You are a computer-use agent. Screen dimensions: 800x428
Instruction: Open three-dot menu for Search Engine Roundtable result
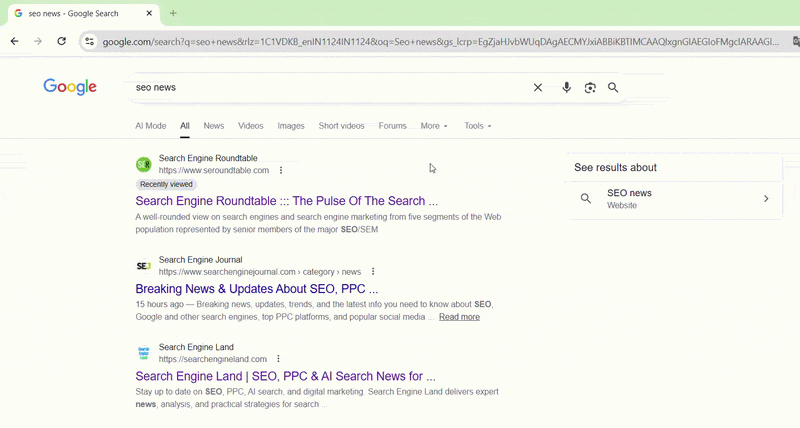(281, 170)
